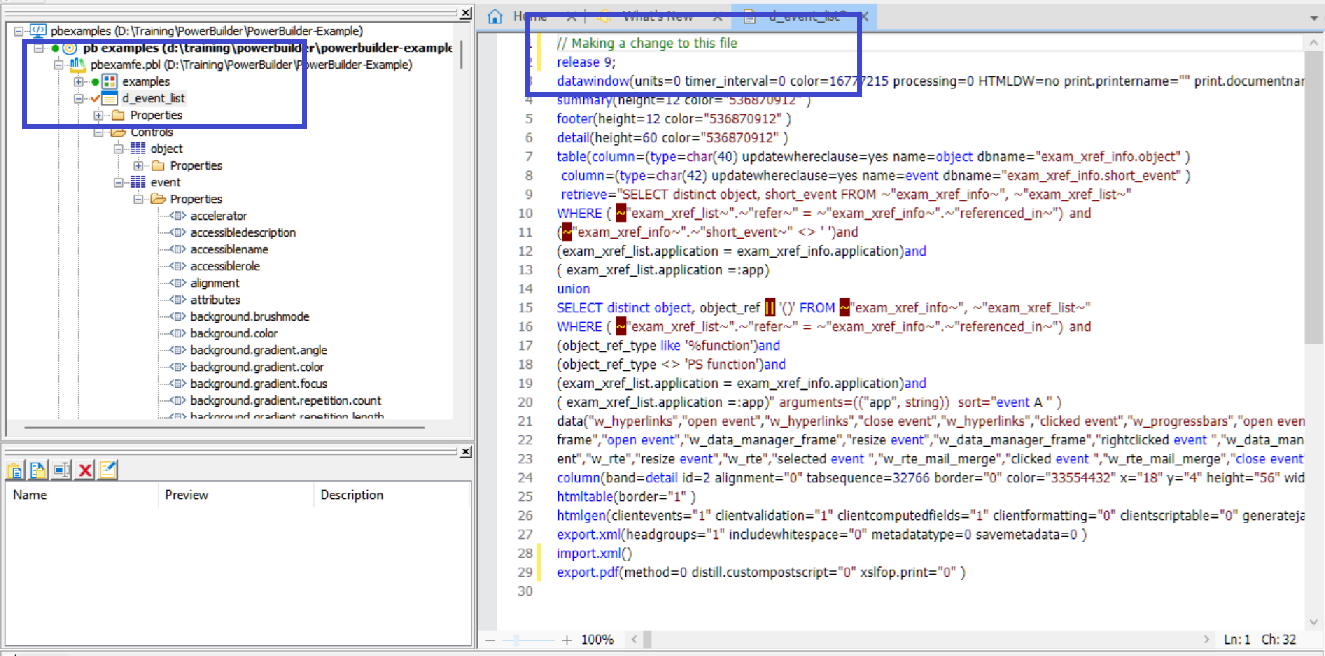Select the accessiblerole property
The height and width of the screenshot is (656, 1325).
coord(225,266)
